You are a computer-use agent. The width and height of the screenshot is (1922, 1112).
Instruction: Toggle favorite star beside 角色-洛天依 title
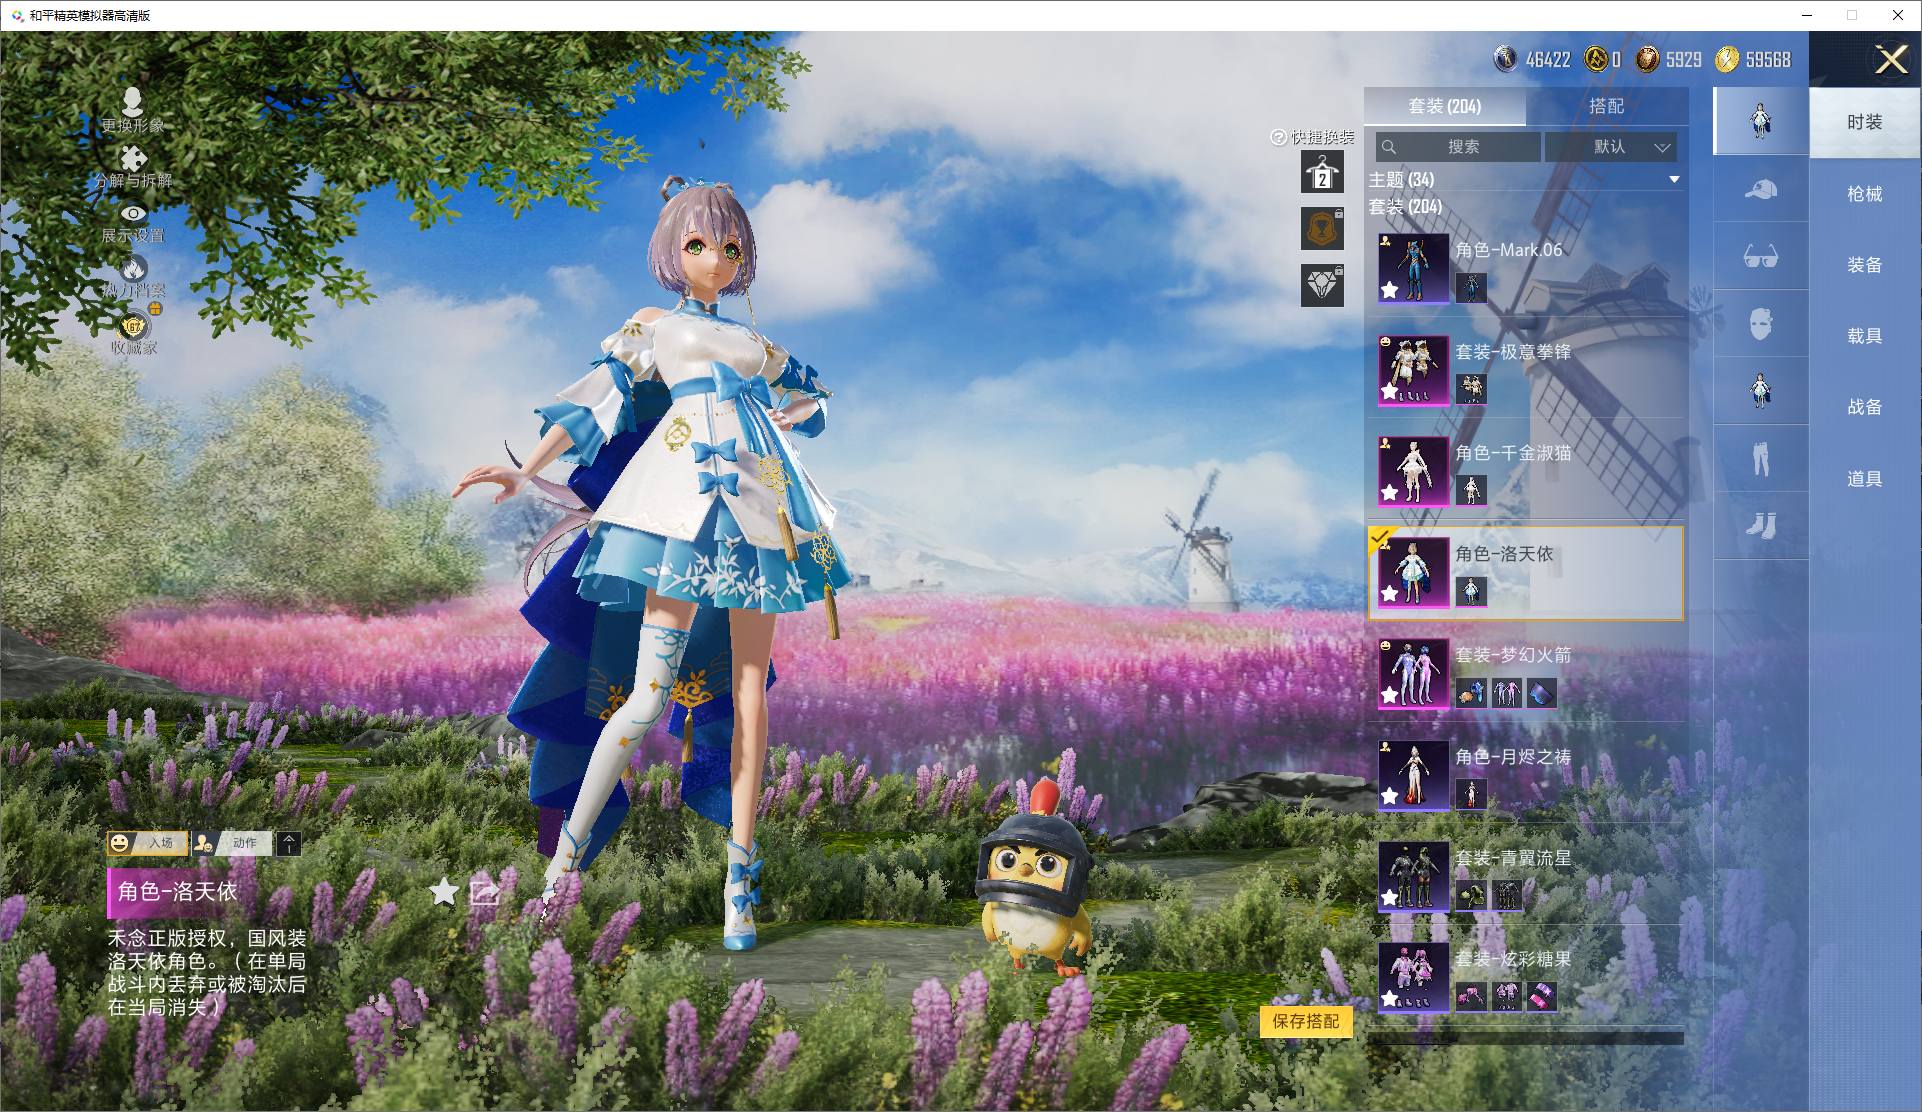444,890
